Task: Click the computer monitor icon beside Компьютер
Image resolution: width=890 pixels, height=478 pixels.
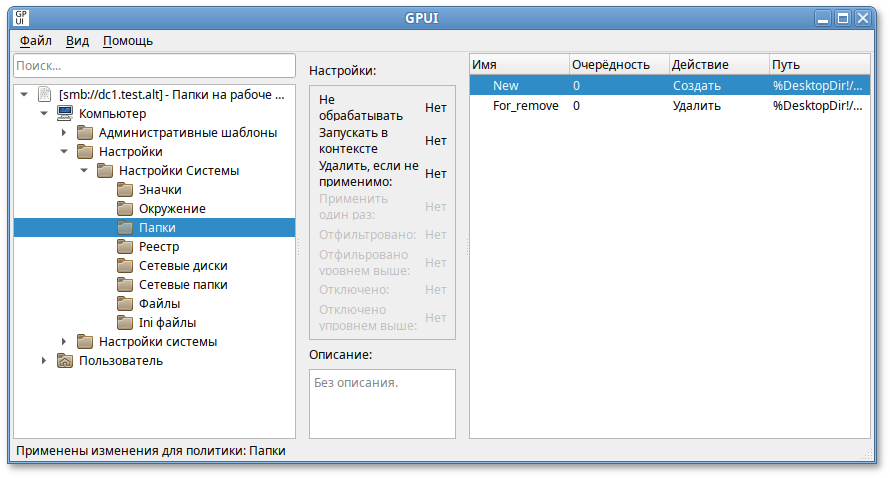Action: [65, 114]
